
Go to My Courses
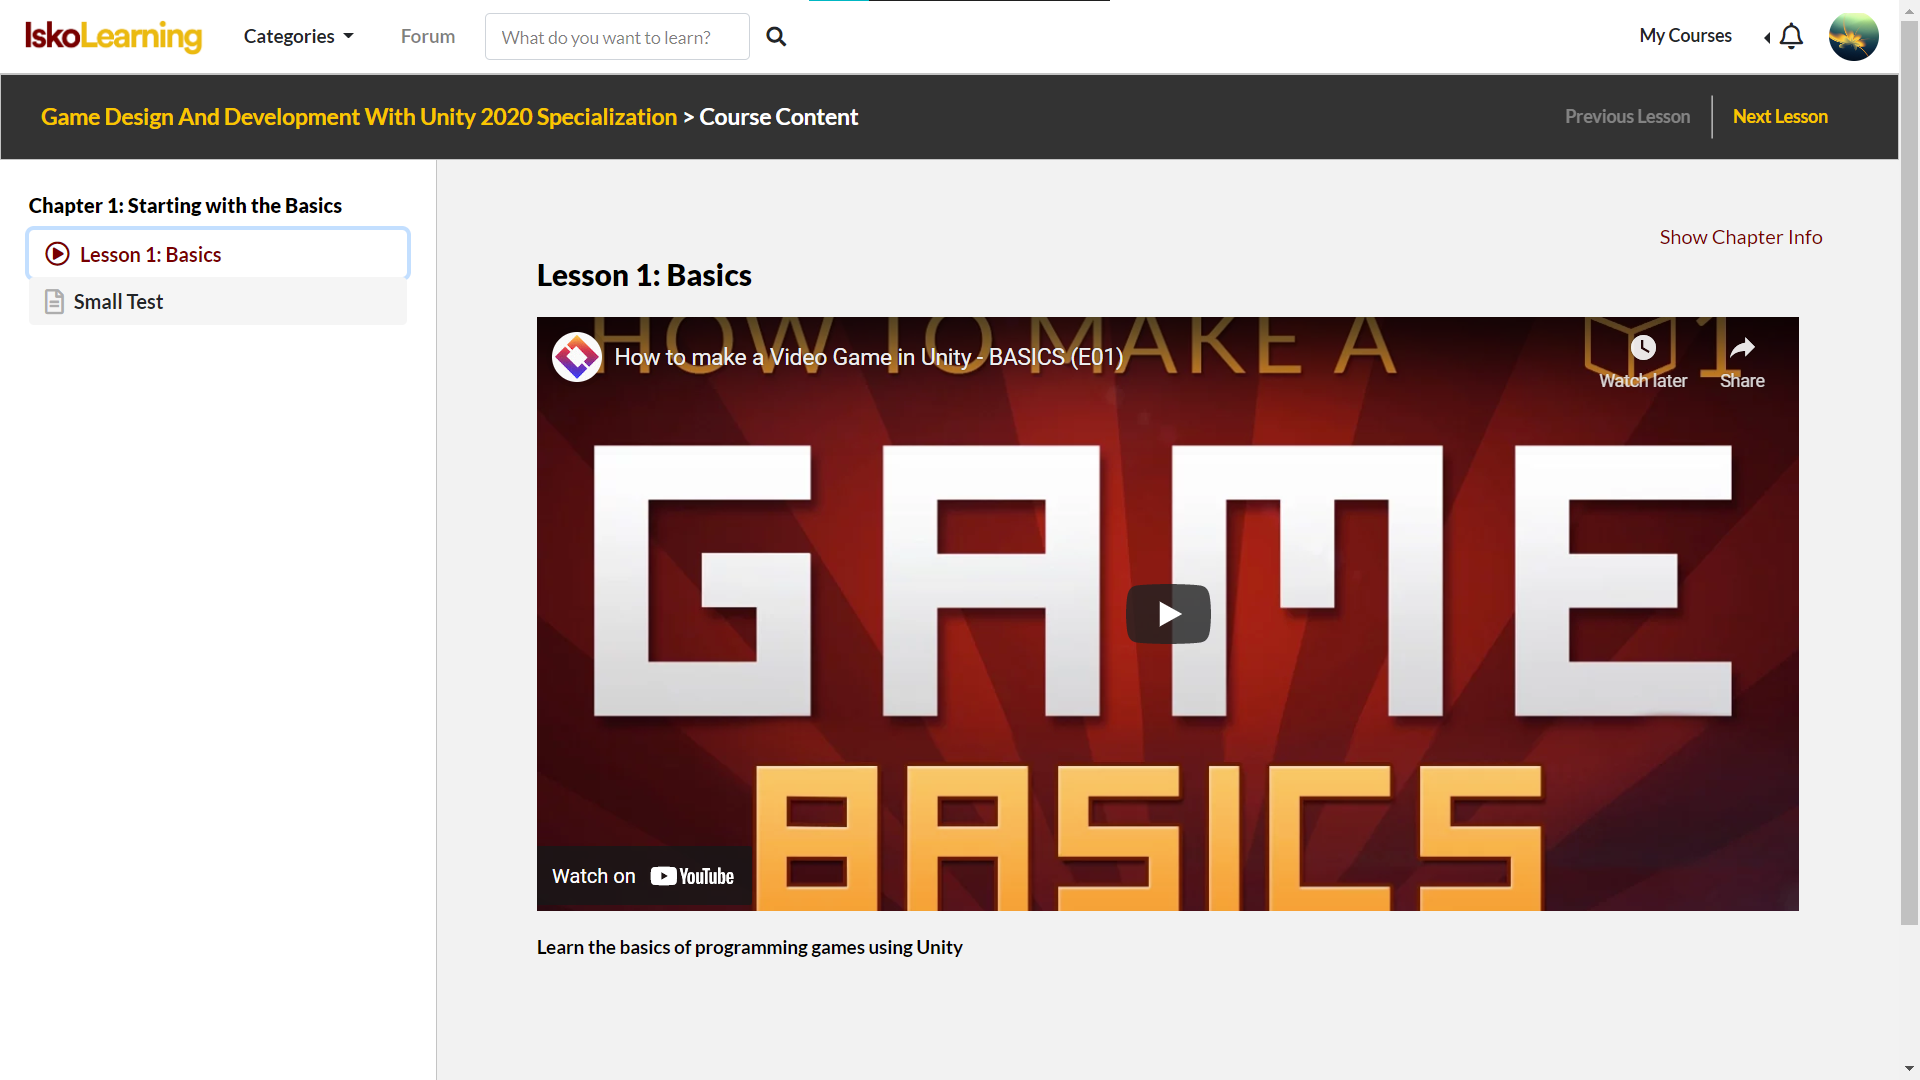pos(1685,36)
